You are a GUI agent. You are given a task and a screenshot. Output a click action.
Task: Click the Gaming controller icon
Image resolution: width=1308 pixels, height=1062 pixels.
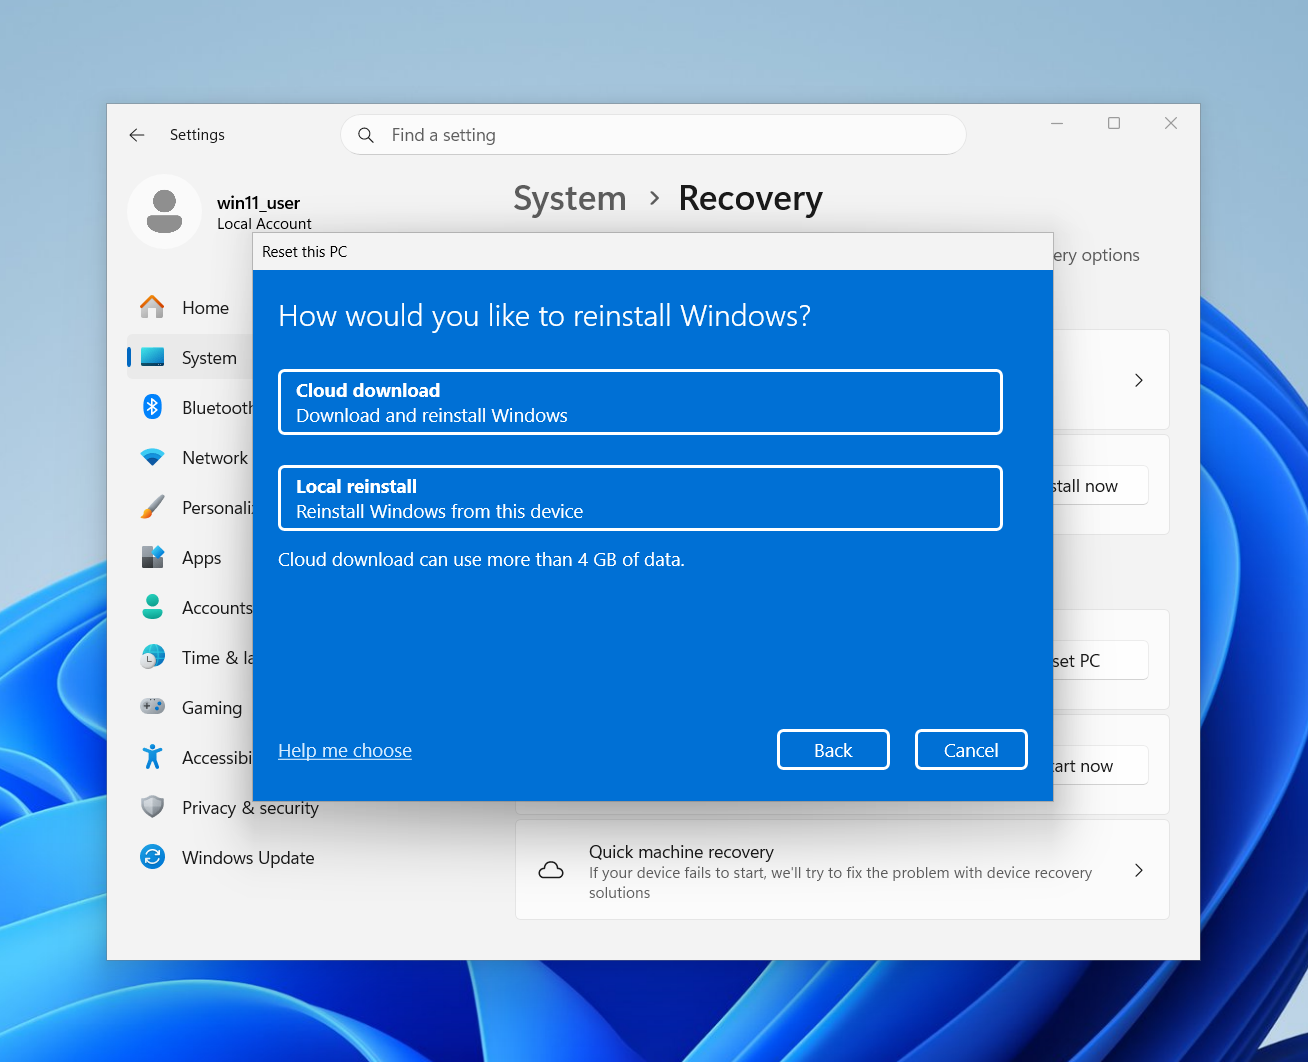click(x=152, y=706)
